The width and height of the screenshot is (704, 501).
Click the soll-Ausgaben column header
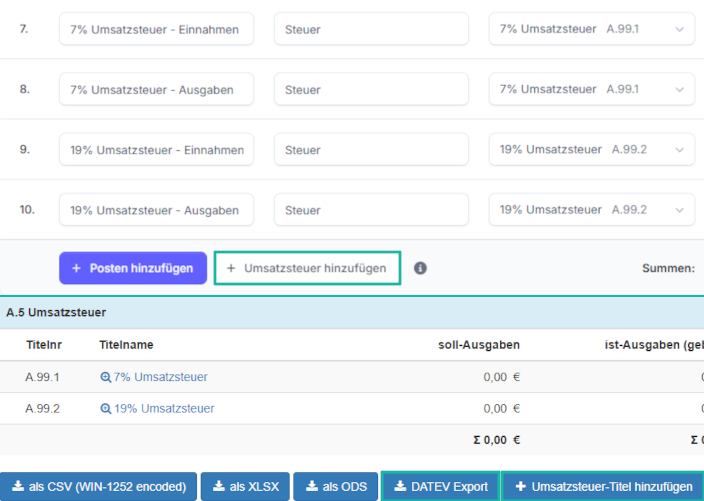click(479, 345)
